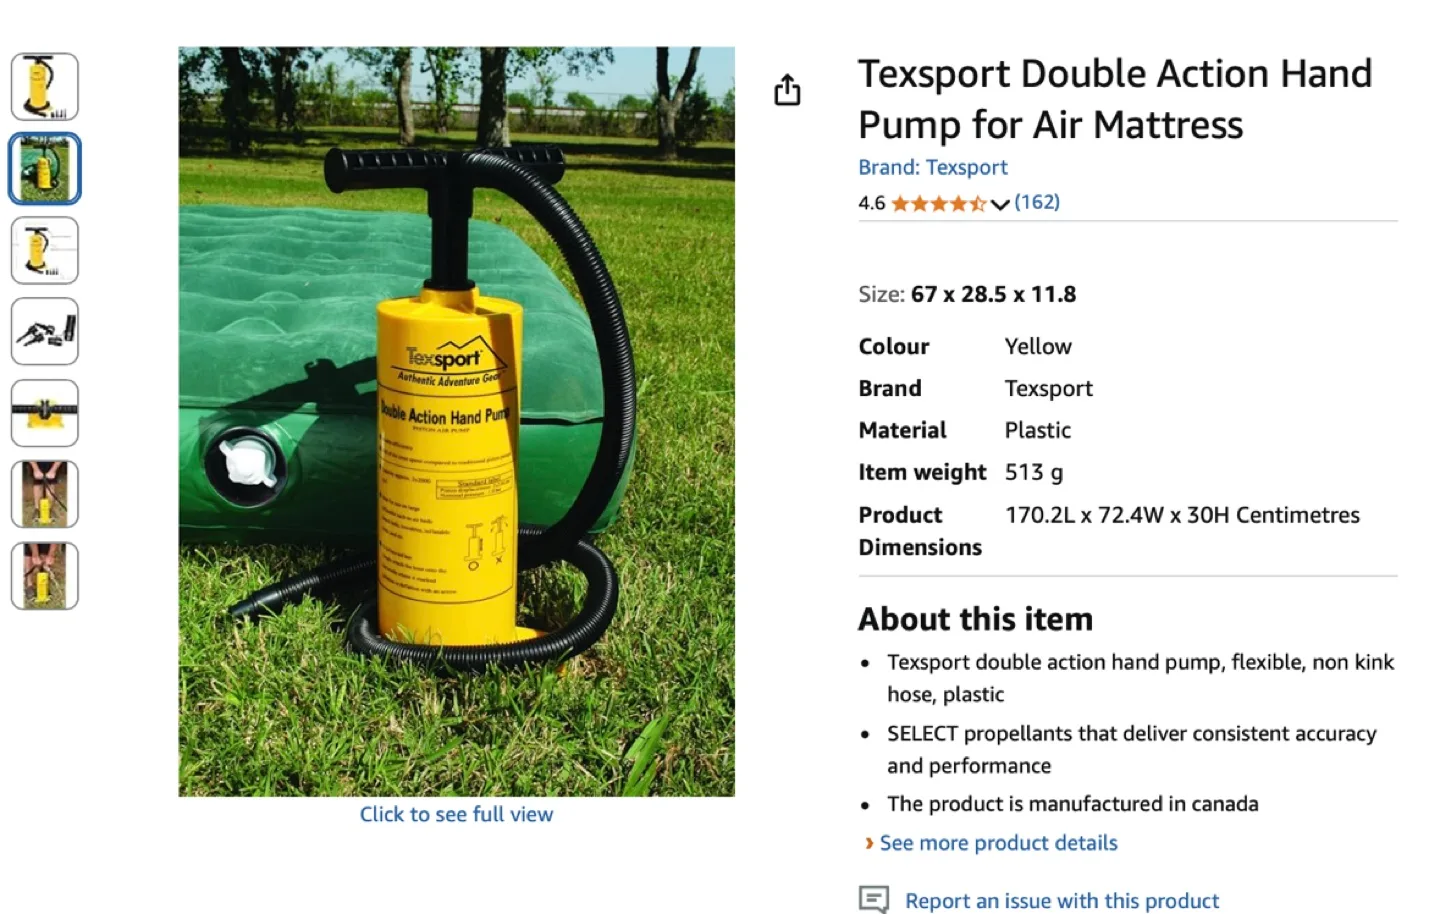Click the main product image
Screen dimensions: 1440x914
[x=456, y=420]
